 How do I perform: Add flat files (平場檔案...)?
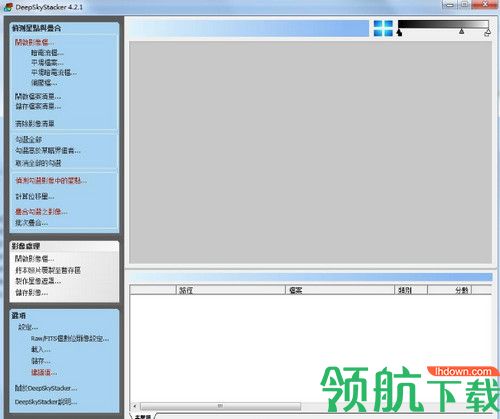pyautogui.click(x=47, y=62)
